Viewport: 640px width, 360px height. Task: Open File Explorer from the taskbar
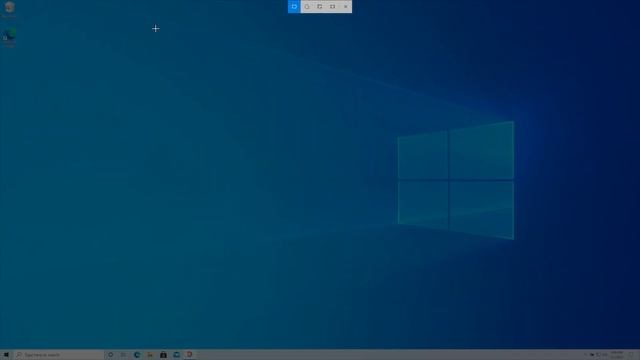pos(150,355)
